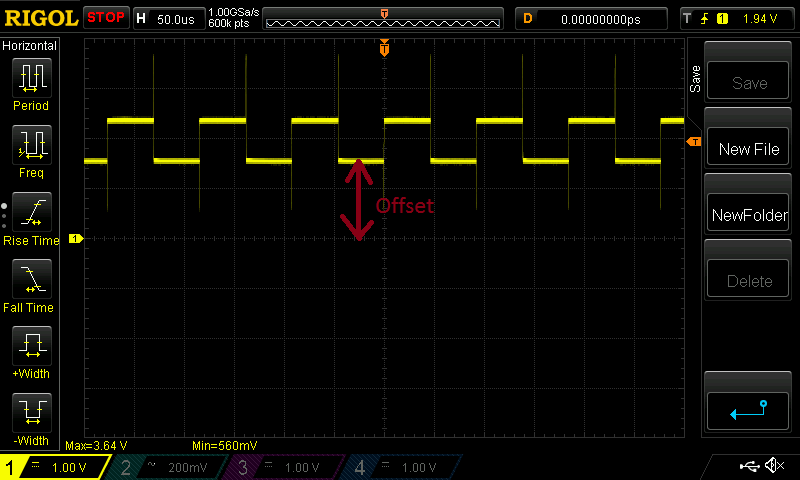Click the muted speaker sound icon
Image resolution: width=800 pixels, height=480 pixels.
(774, 465)
